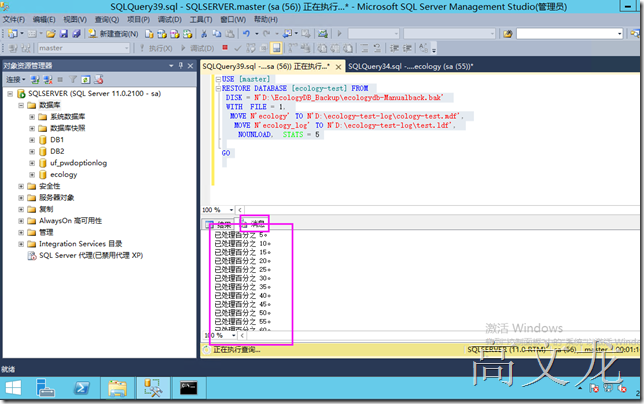This screenshot has width=644, height=404.
Task: Open File Explorer from taskbar
Action: [117, 388]
